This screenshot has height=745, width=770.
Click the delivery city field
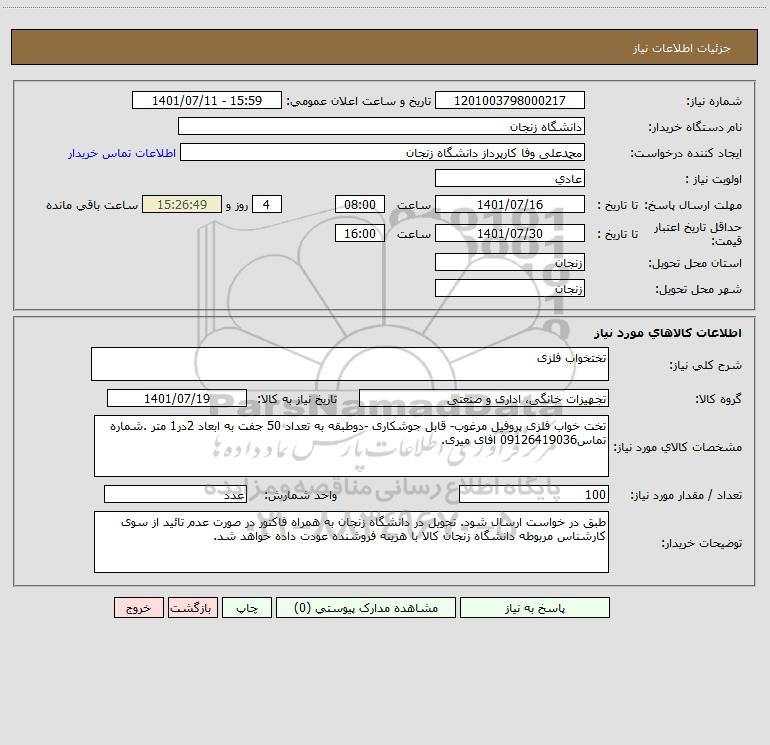pyautogui.click(x=510, y=288)
